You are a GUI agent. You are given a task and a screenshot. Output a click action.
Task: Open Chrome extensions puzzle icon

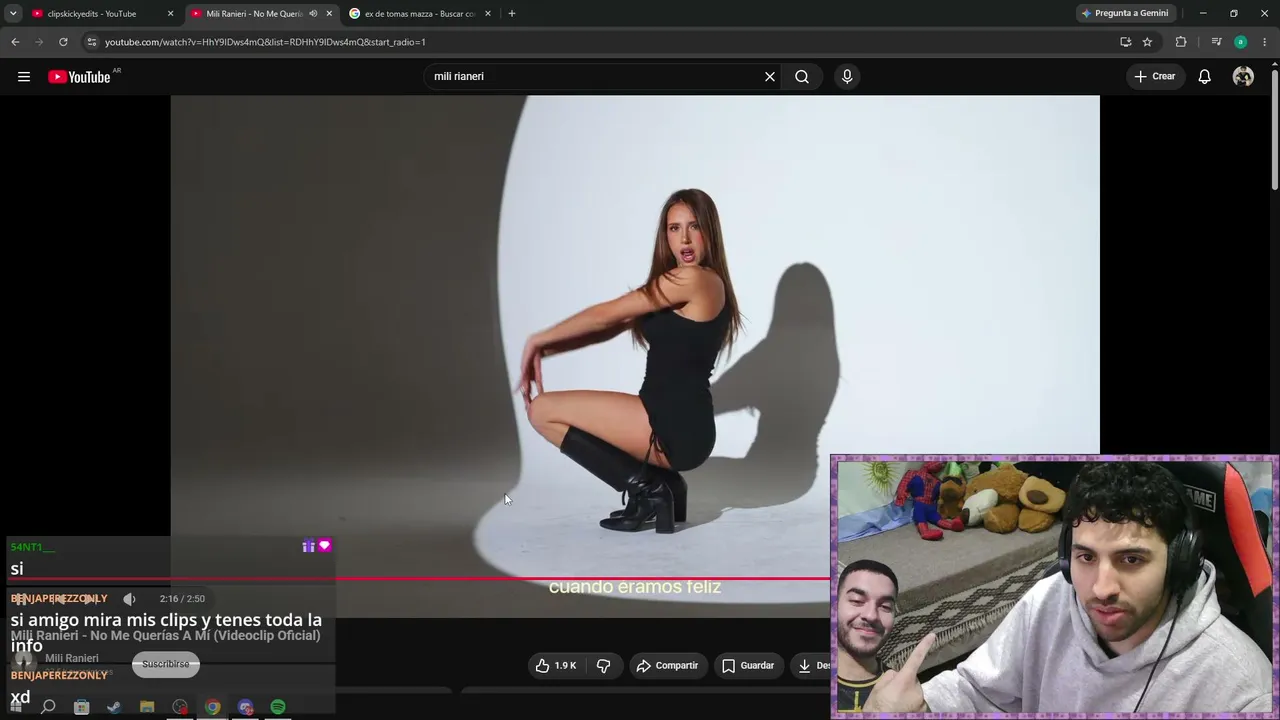[1181, 42]
